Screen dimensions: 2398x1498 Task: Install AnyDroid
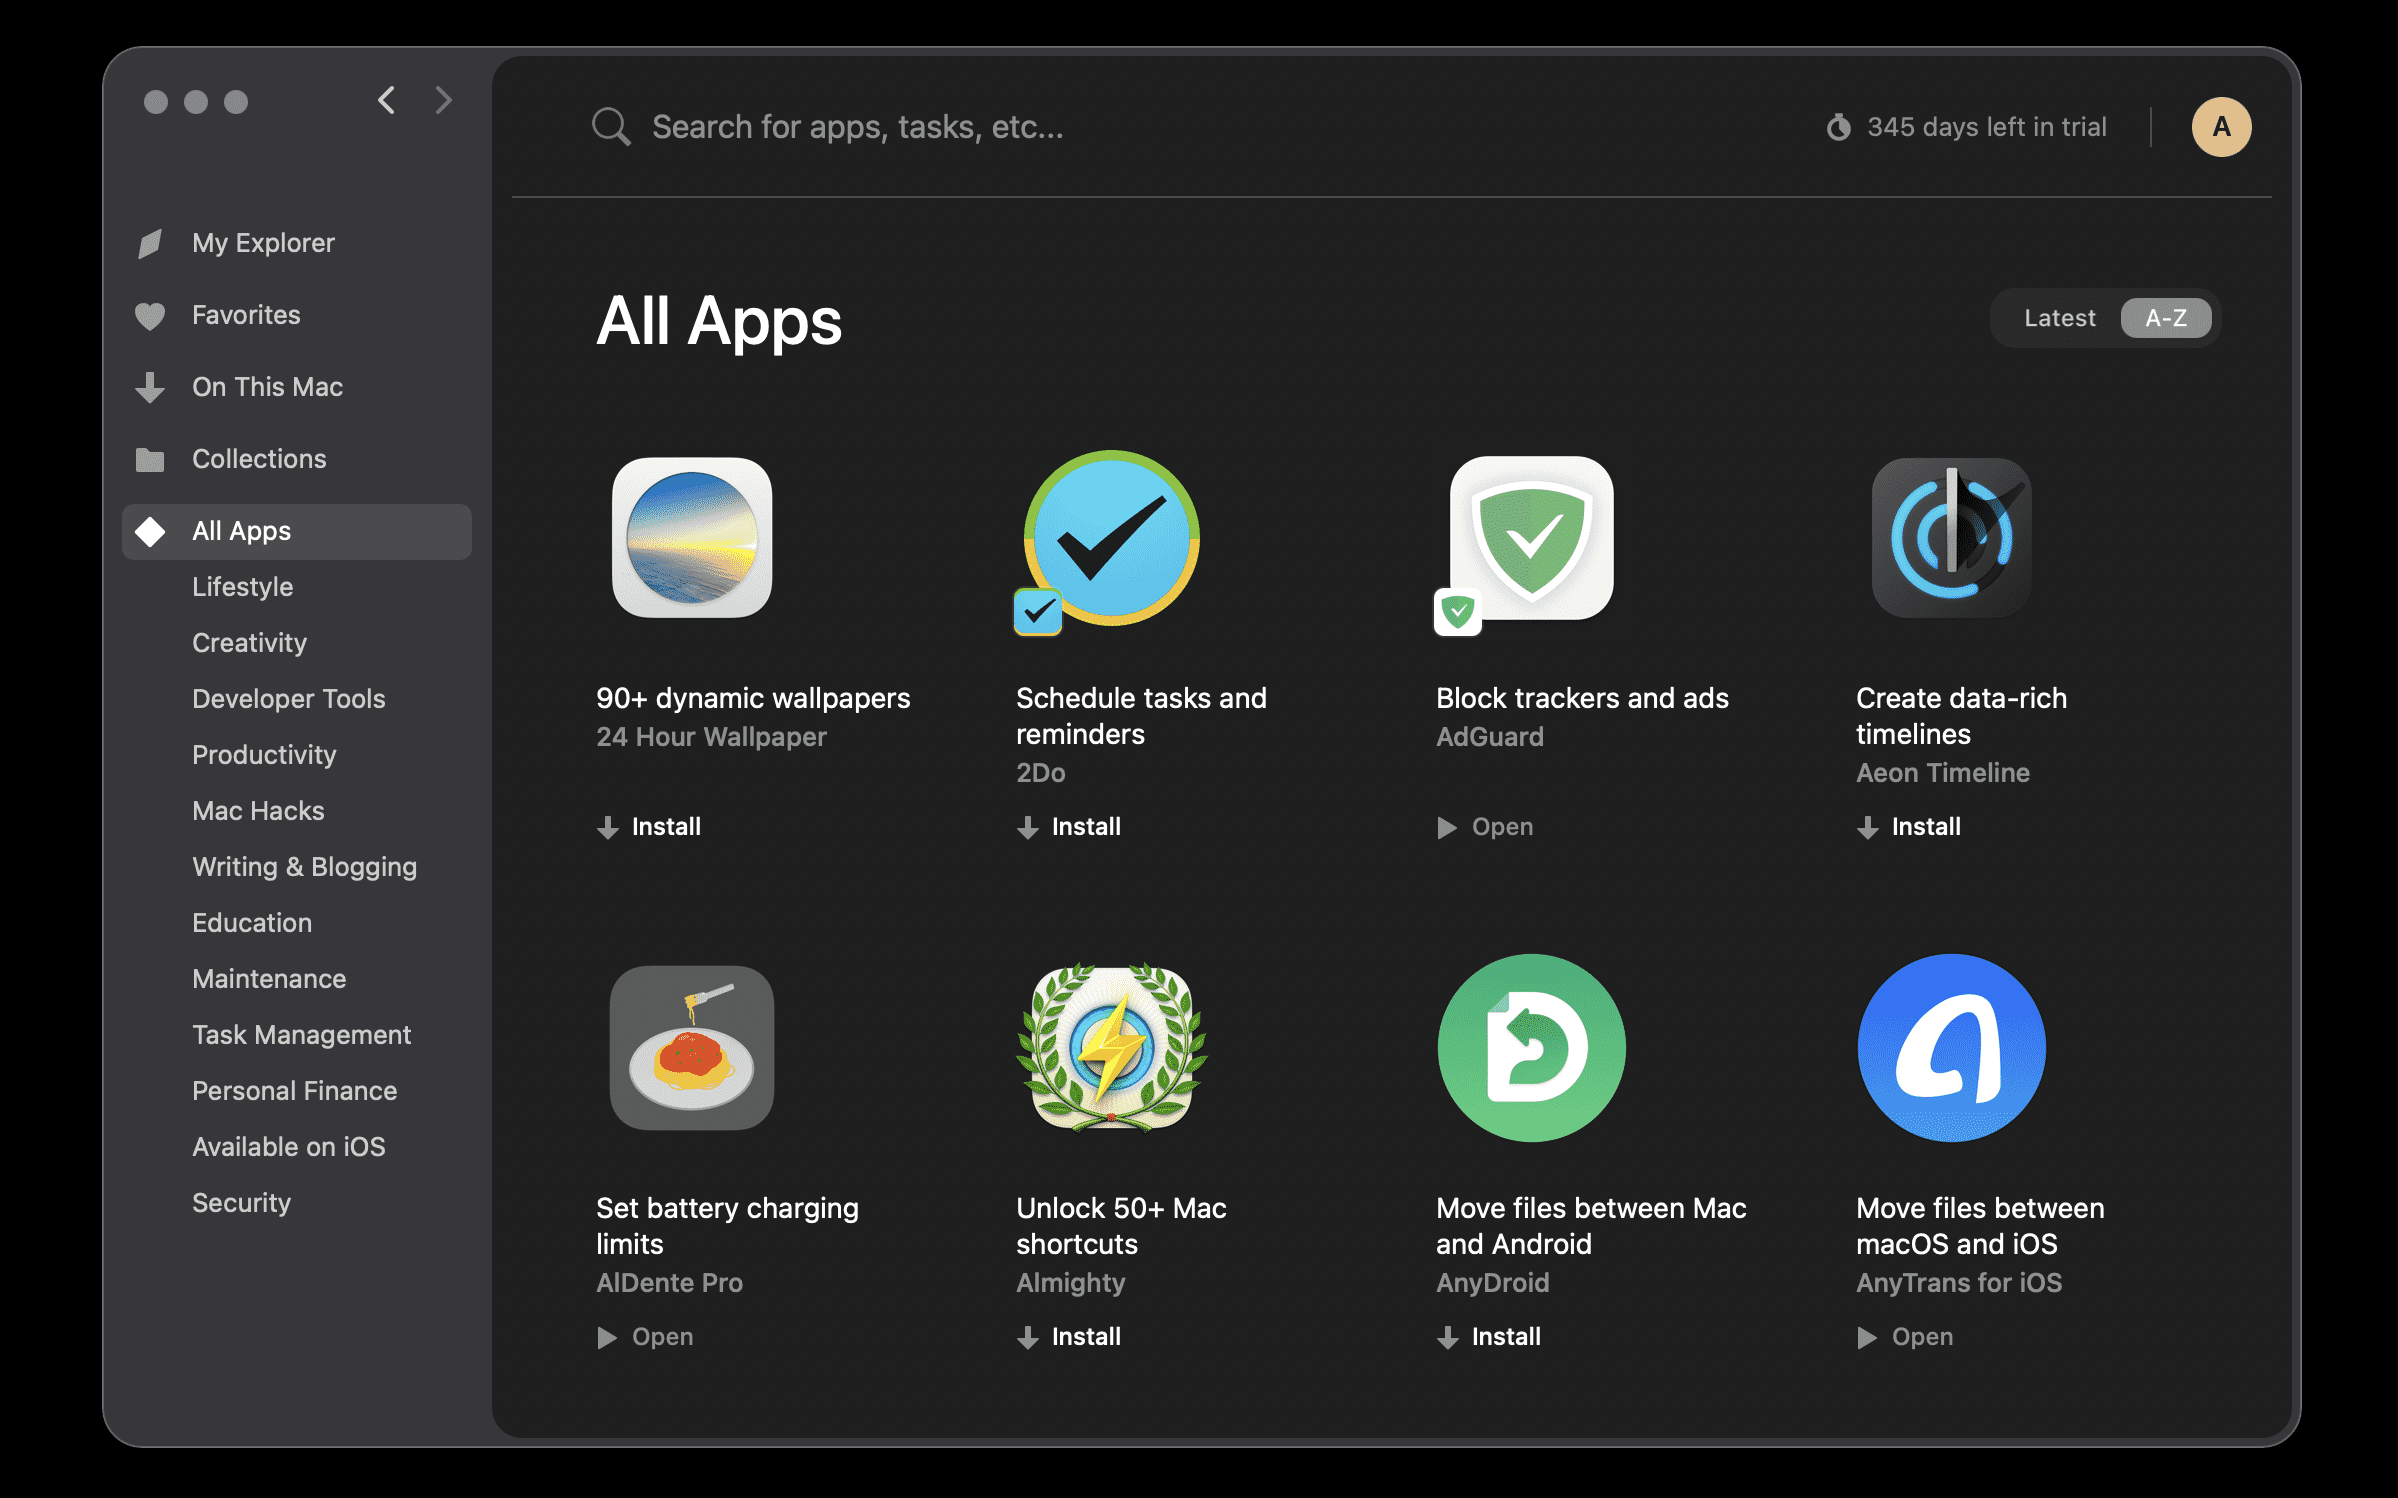[x=1489, y=1337]
